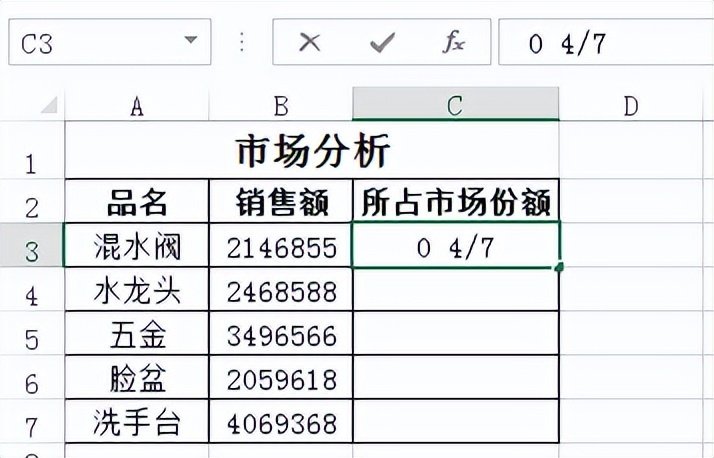
Task: Select empty market share cell in 洗手台 row
Action: pos(456,421)
